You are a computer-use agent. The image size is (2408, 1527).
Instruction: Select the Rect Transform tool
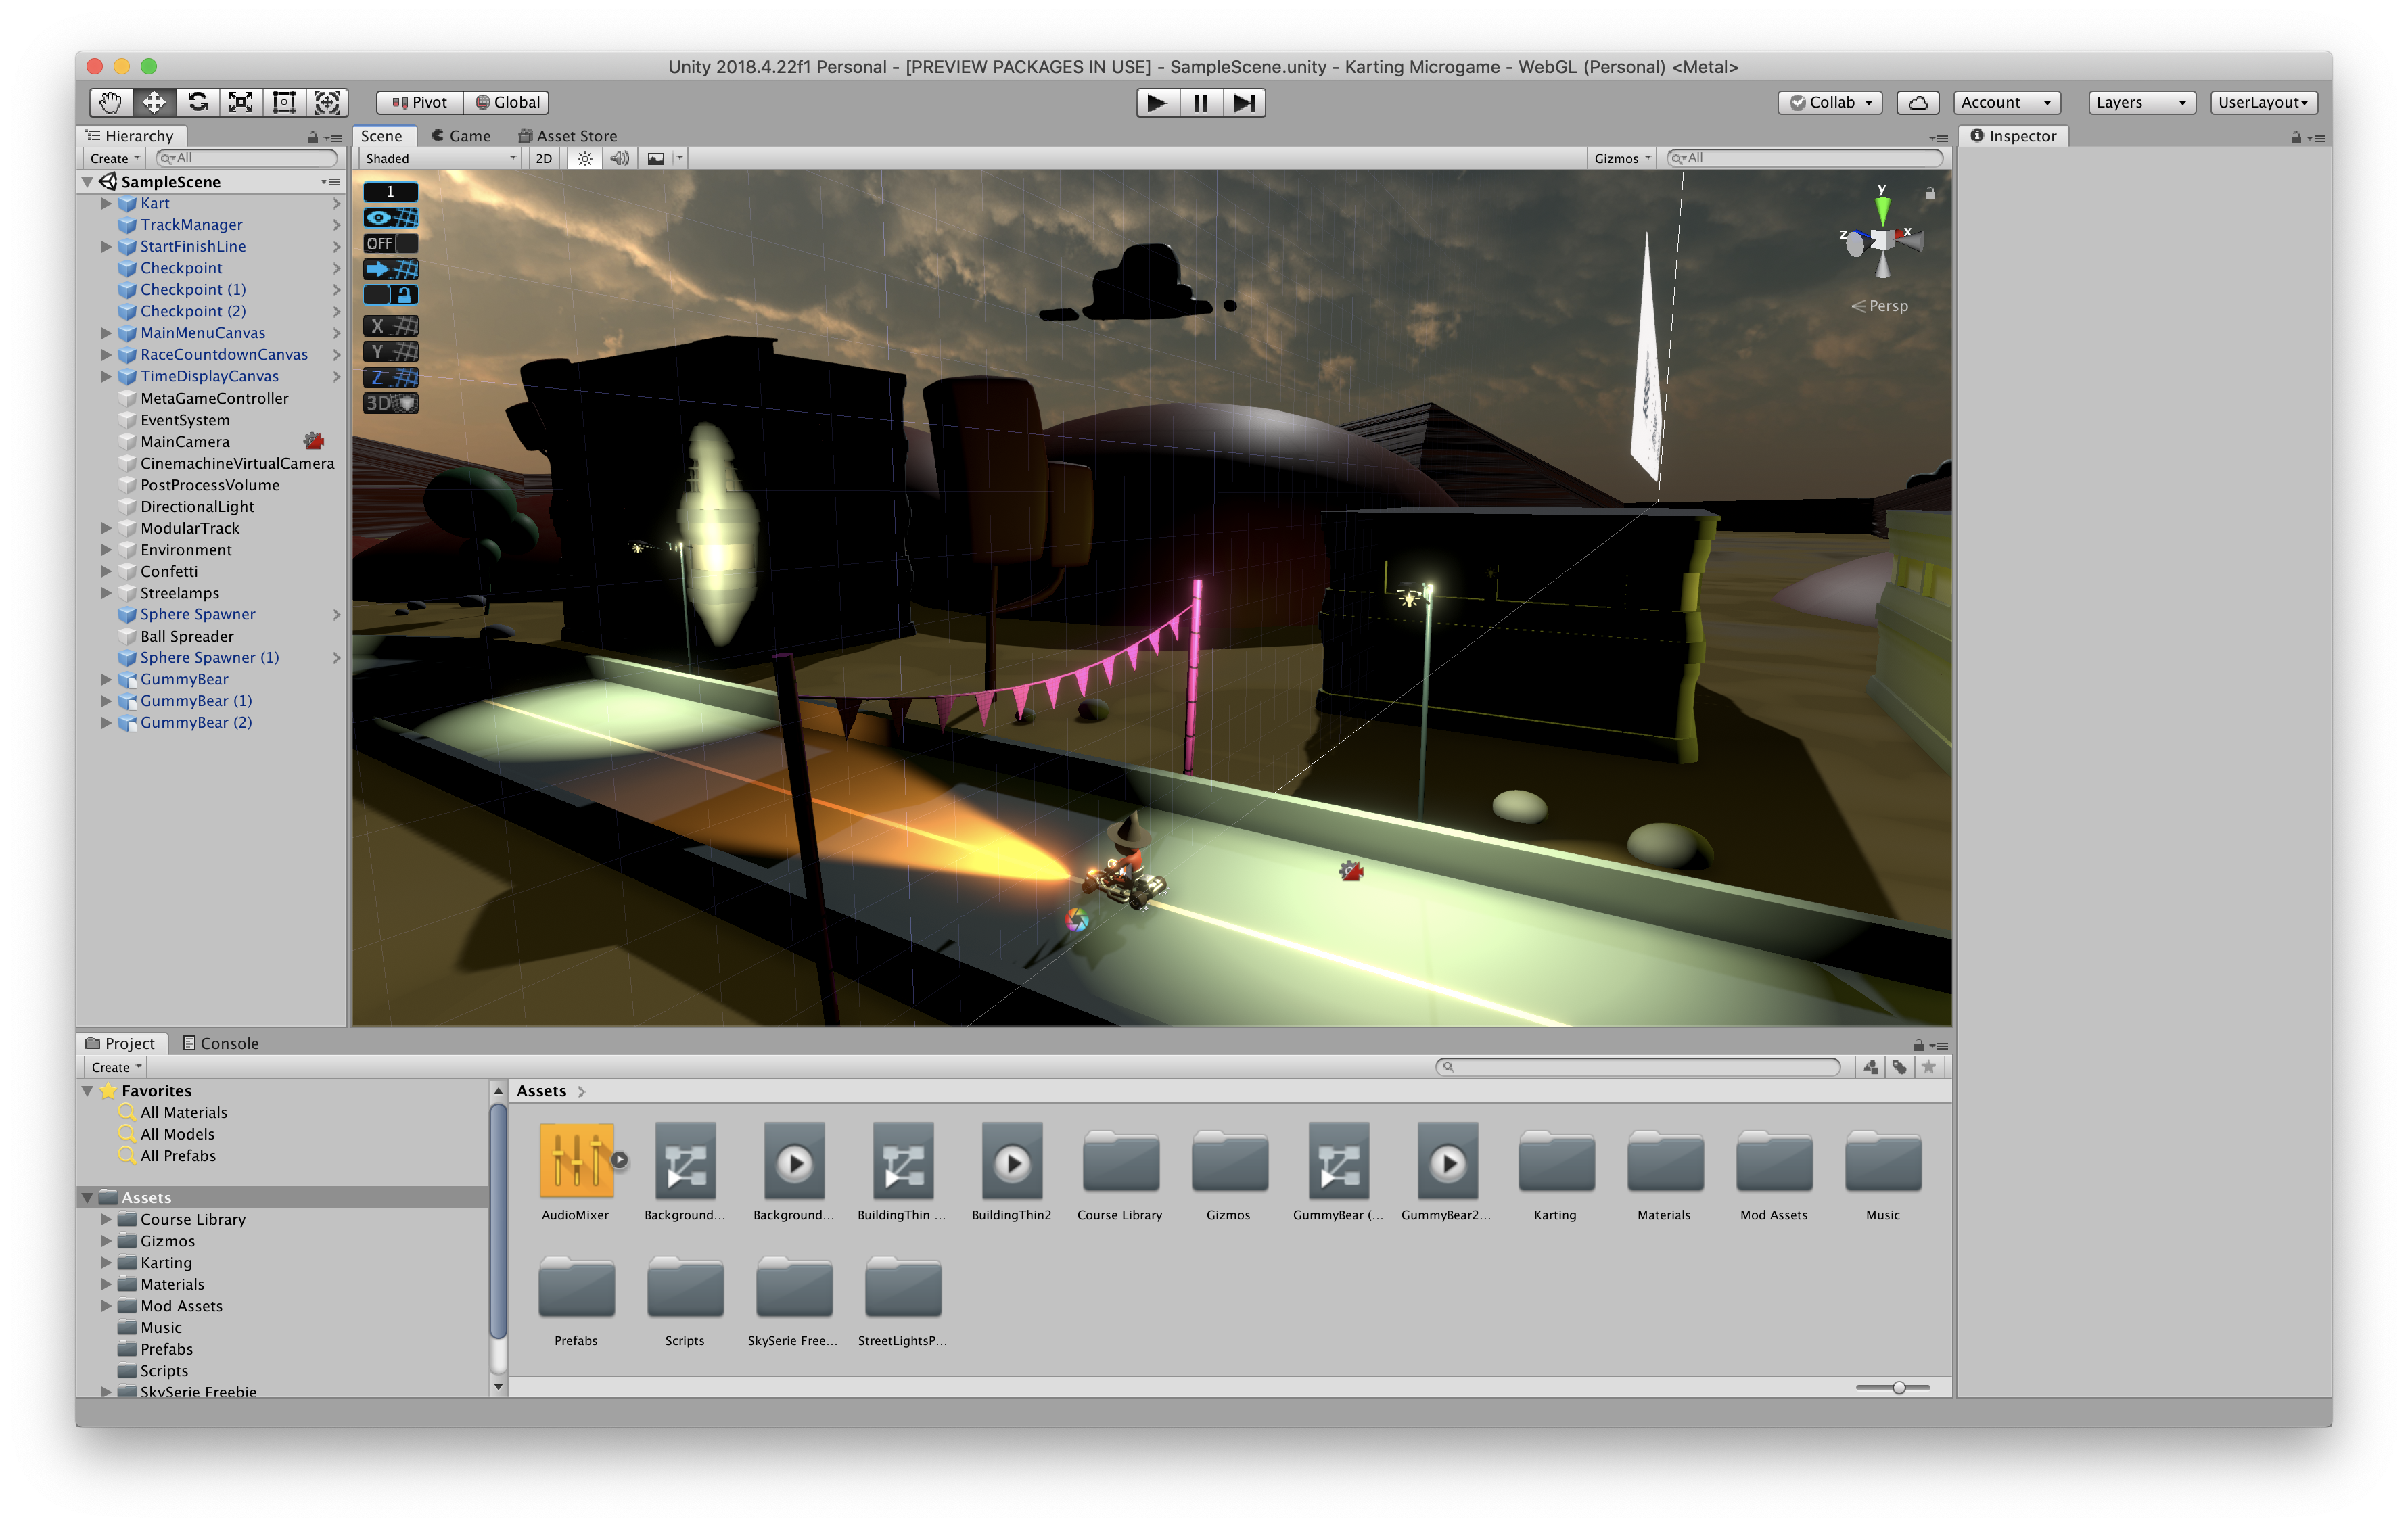[284, 102]
